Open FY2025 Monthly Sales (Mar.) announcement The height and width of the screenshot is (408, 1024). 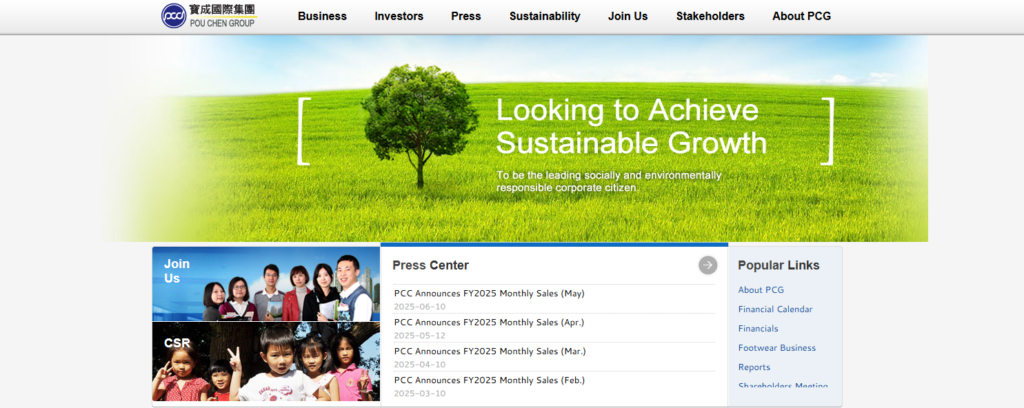point(490,351)
